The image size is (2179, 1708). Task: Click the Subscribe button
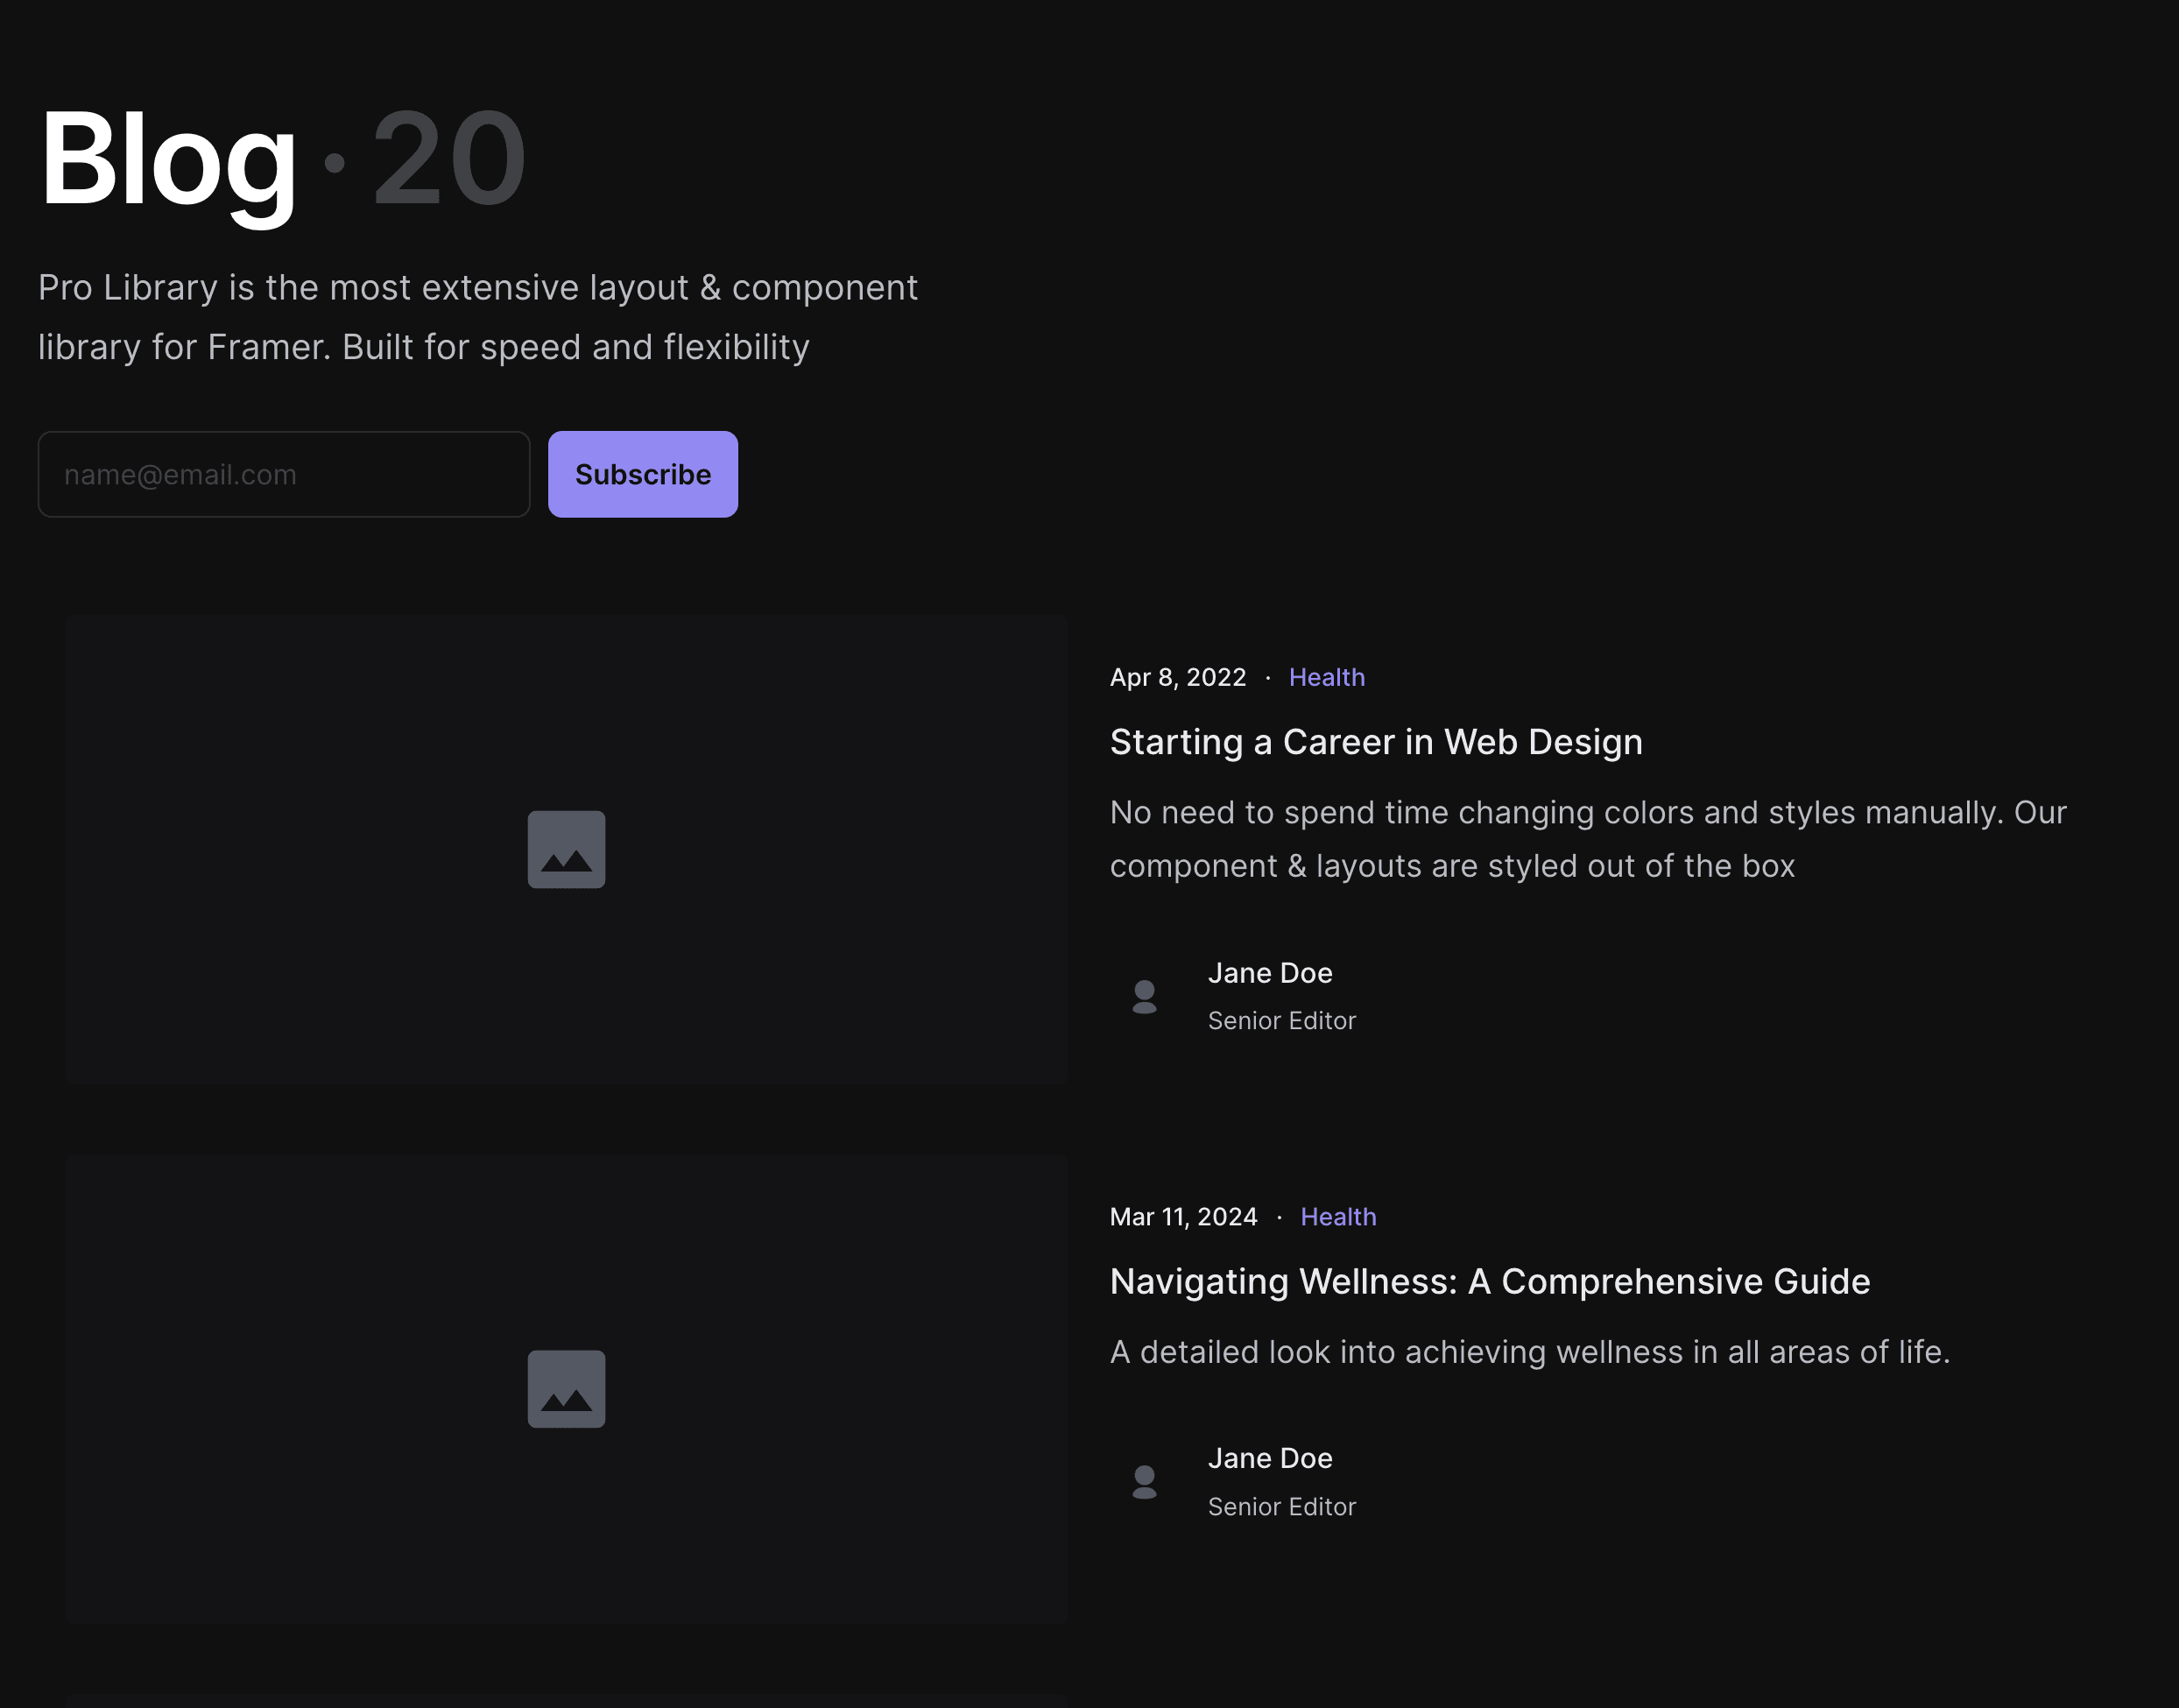pyautogui.click(x=642, y=474)
